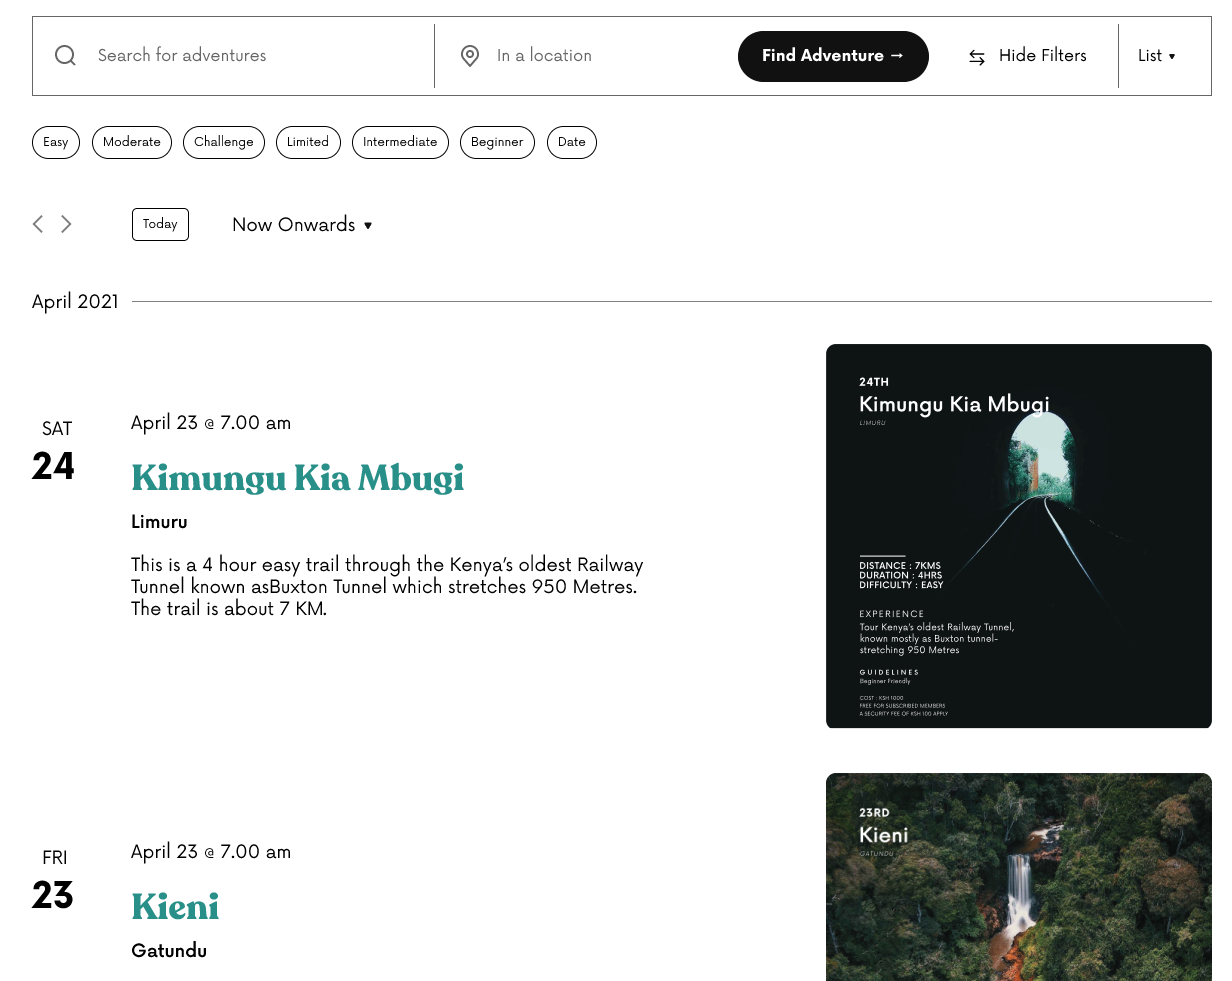Open the List view dropdown
The image size is (1232, 981).
pos(1157,56)
